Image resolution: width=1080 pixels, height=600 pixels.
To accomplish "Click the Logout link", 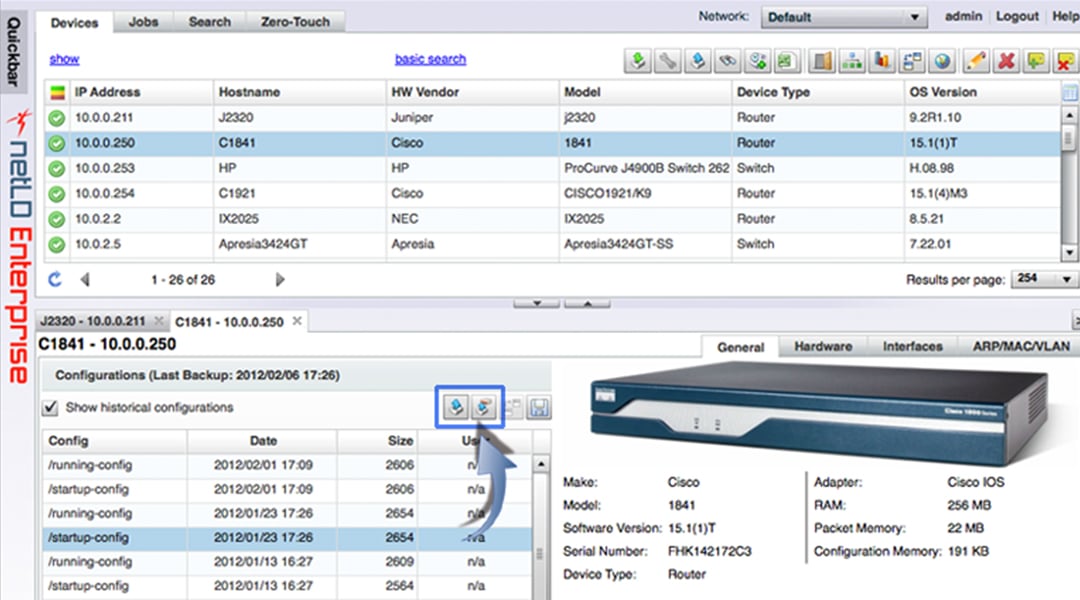I will point(1017,17).
